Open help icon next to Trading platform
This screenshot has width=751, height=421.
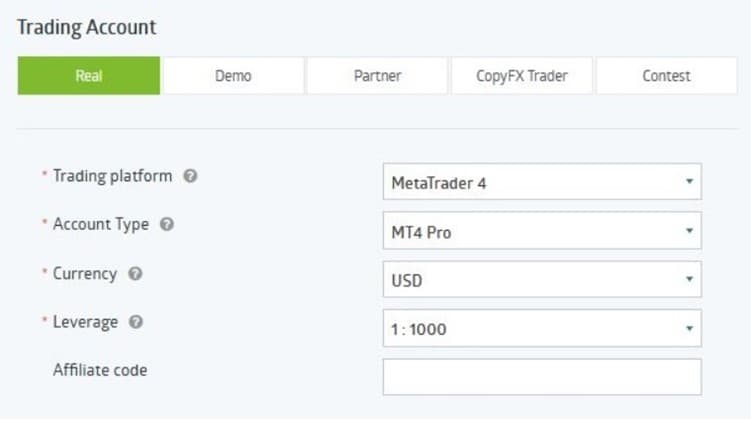(x=190, y=176)
